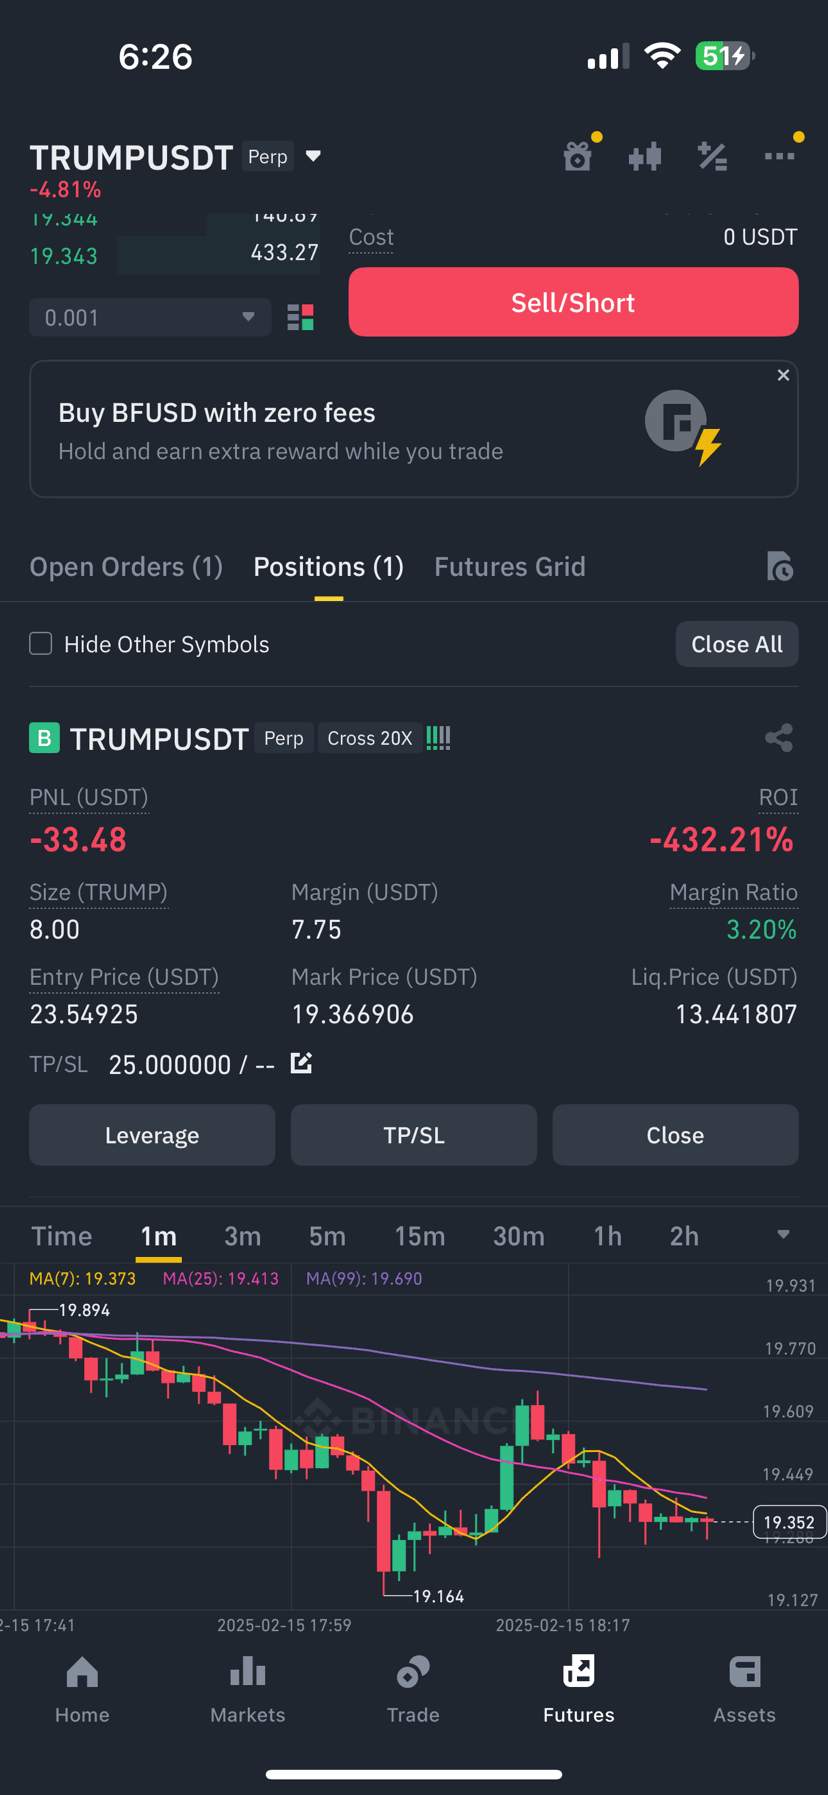
Task: Open the candlestick chart icon
Action: [x=645, y=157]
